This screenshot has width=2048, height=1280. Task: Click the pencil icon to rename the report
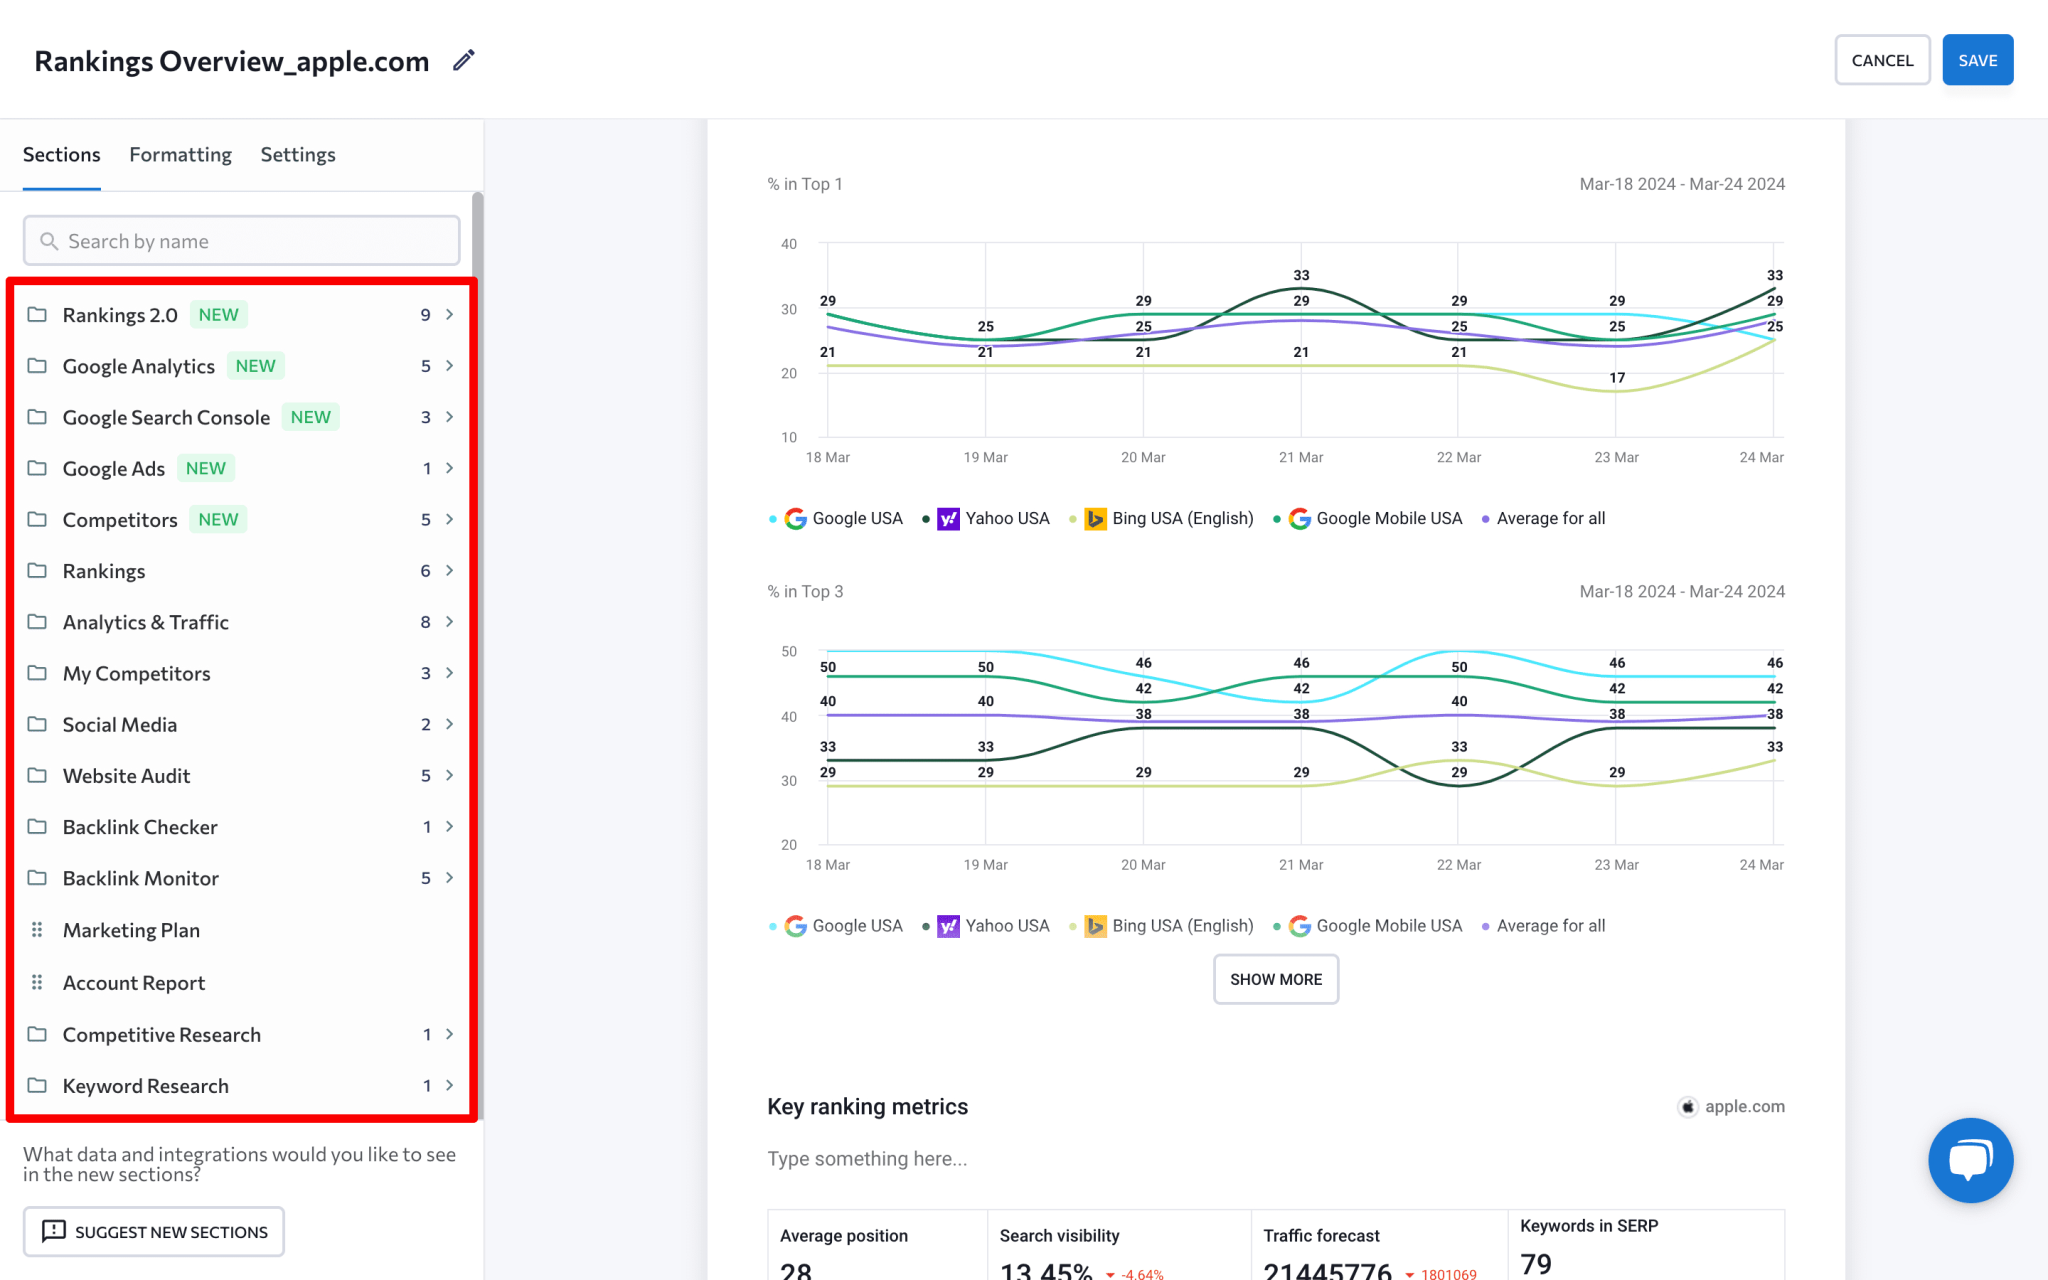click(462, 60)
